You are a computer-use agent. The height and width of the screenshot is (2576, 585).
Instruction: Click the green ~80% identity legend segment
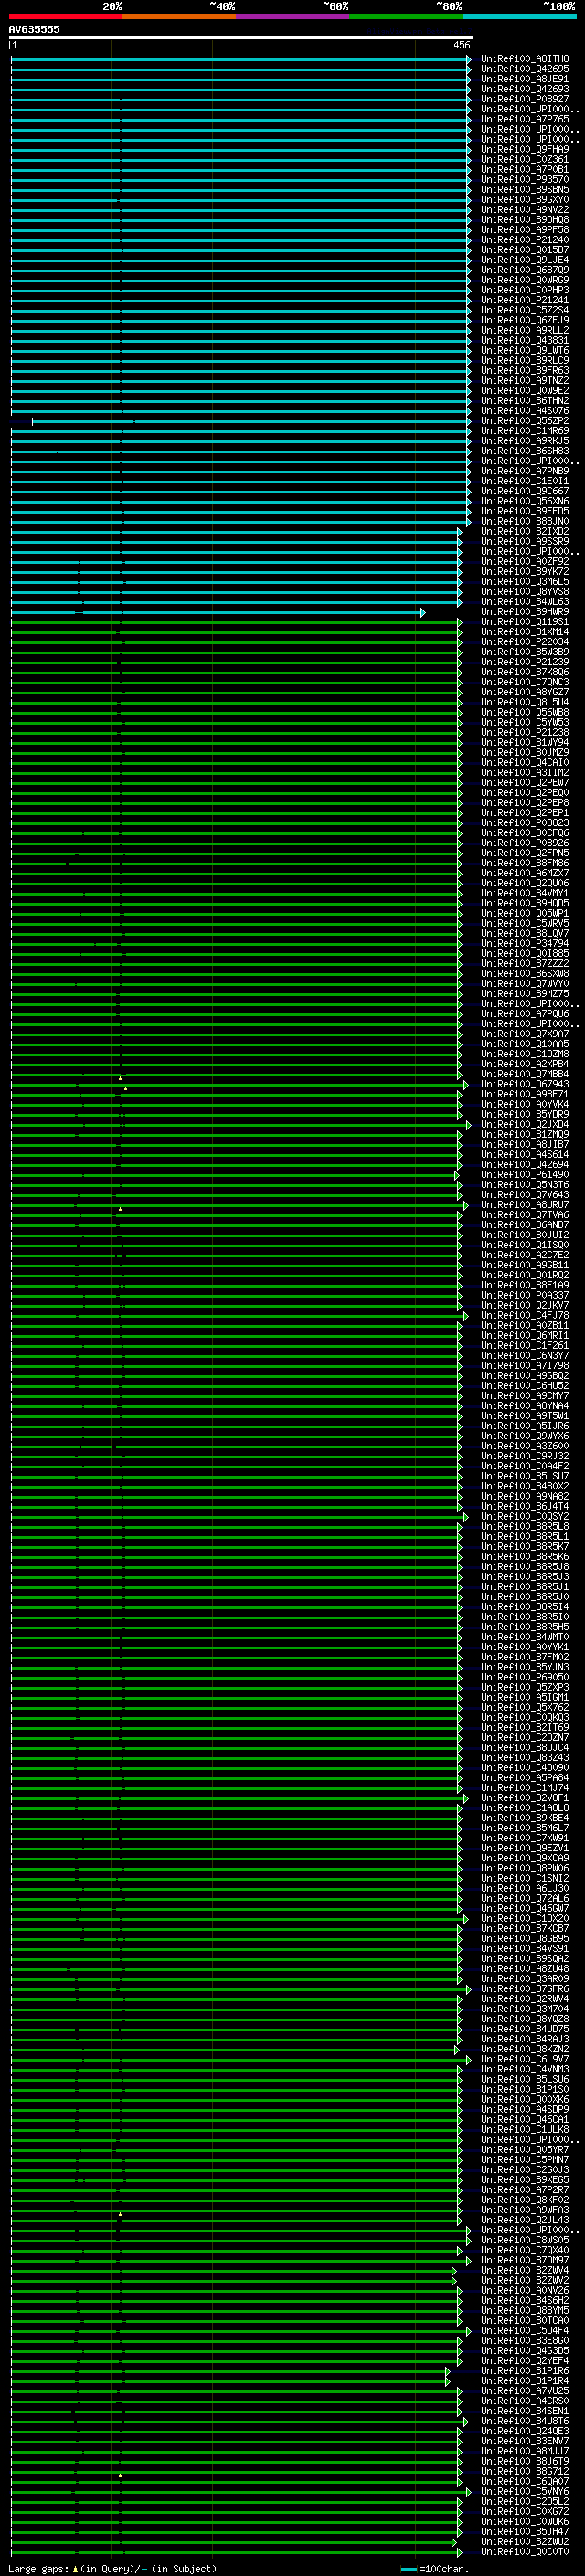pos(406,16)
